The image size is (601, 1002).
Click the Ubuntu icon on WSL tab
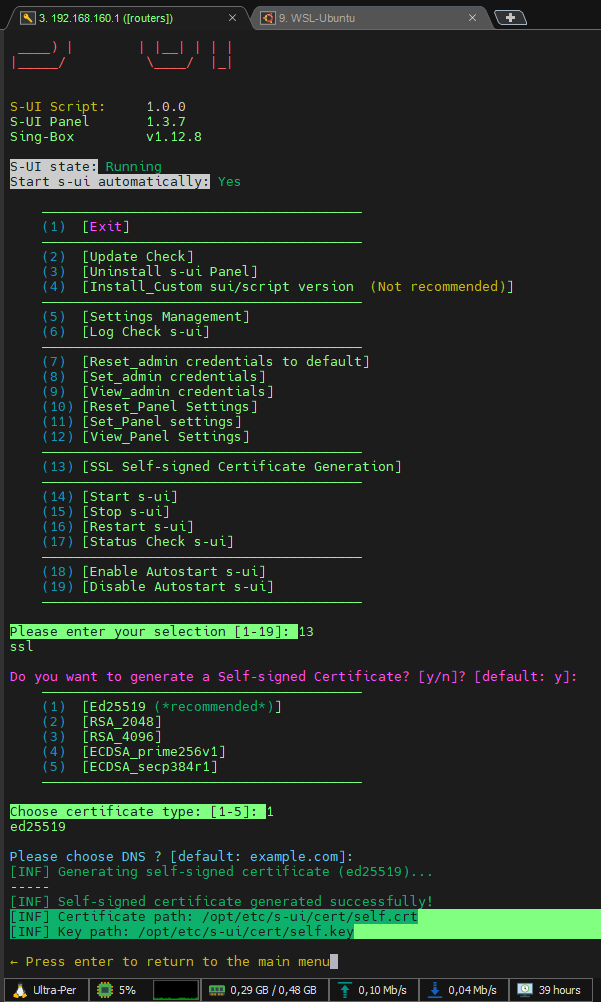click(268, 18)
